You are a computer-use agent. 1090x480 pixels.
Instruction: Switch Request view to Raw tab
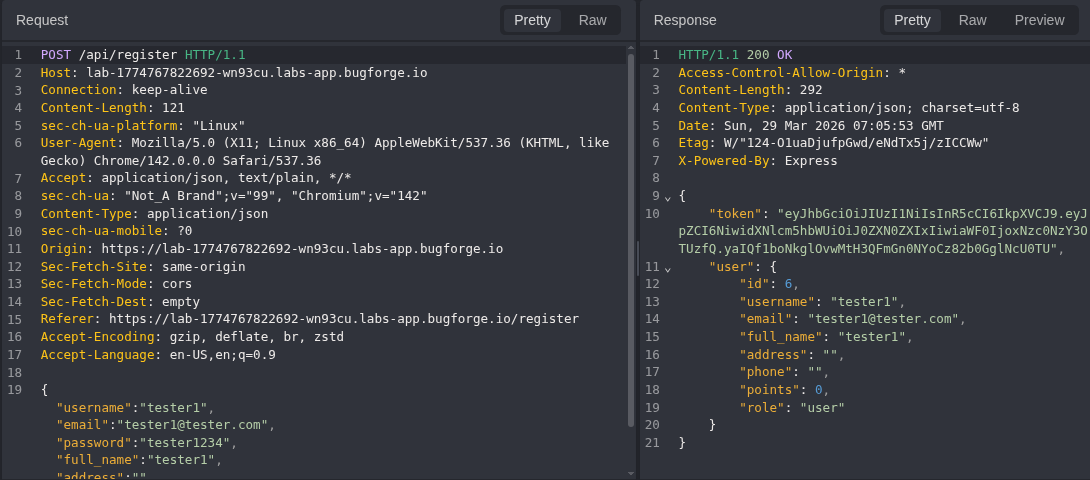click(x=592, y=20)
